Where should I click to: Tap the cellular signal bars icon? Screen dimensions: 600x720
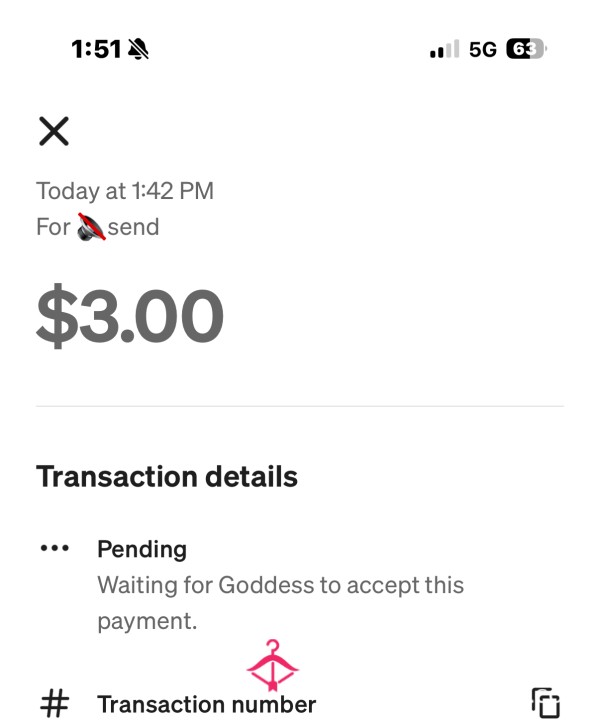pyautogui.click(x=444, y=49)
